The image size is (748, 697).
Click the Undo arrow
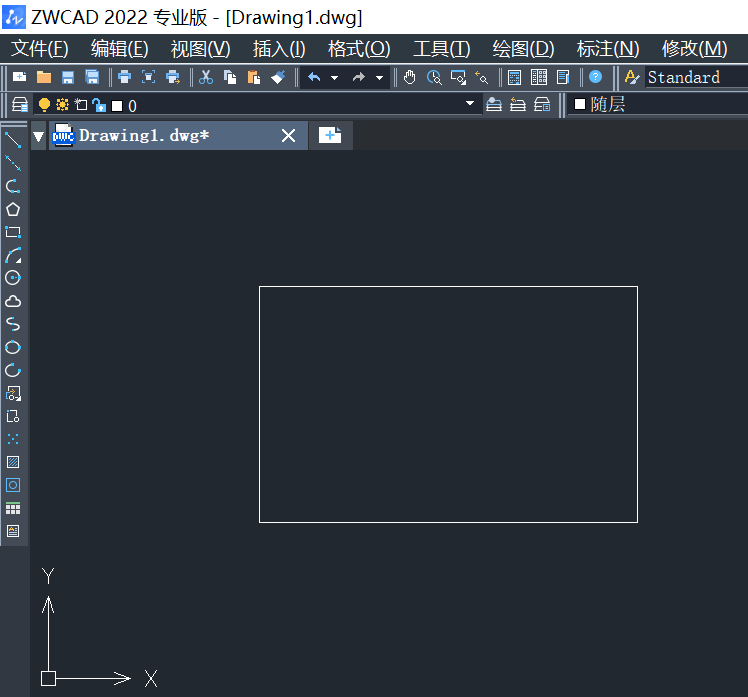(x=314, y=77)
